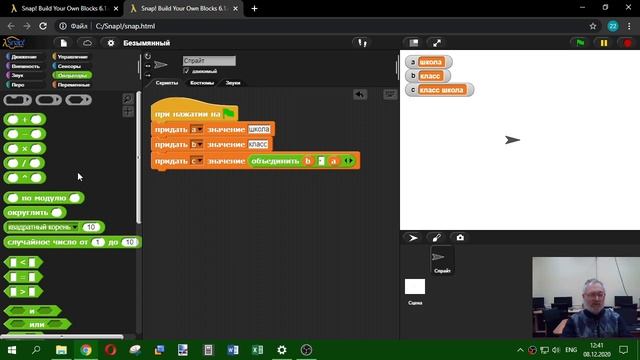Image resolution: width=640 pixels, height=360 pixels.
Task: Open the Костюмы tab
Action: coord(202,82)
